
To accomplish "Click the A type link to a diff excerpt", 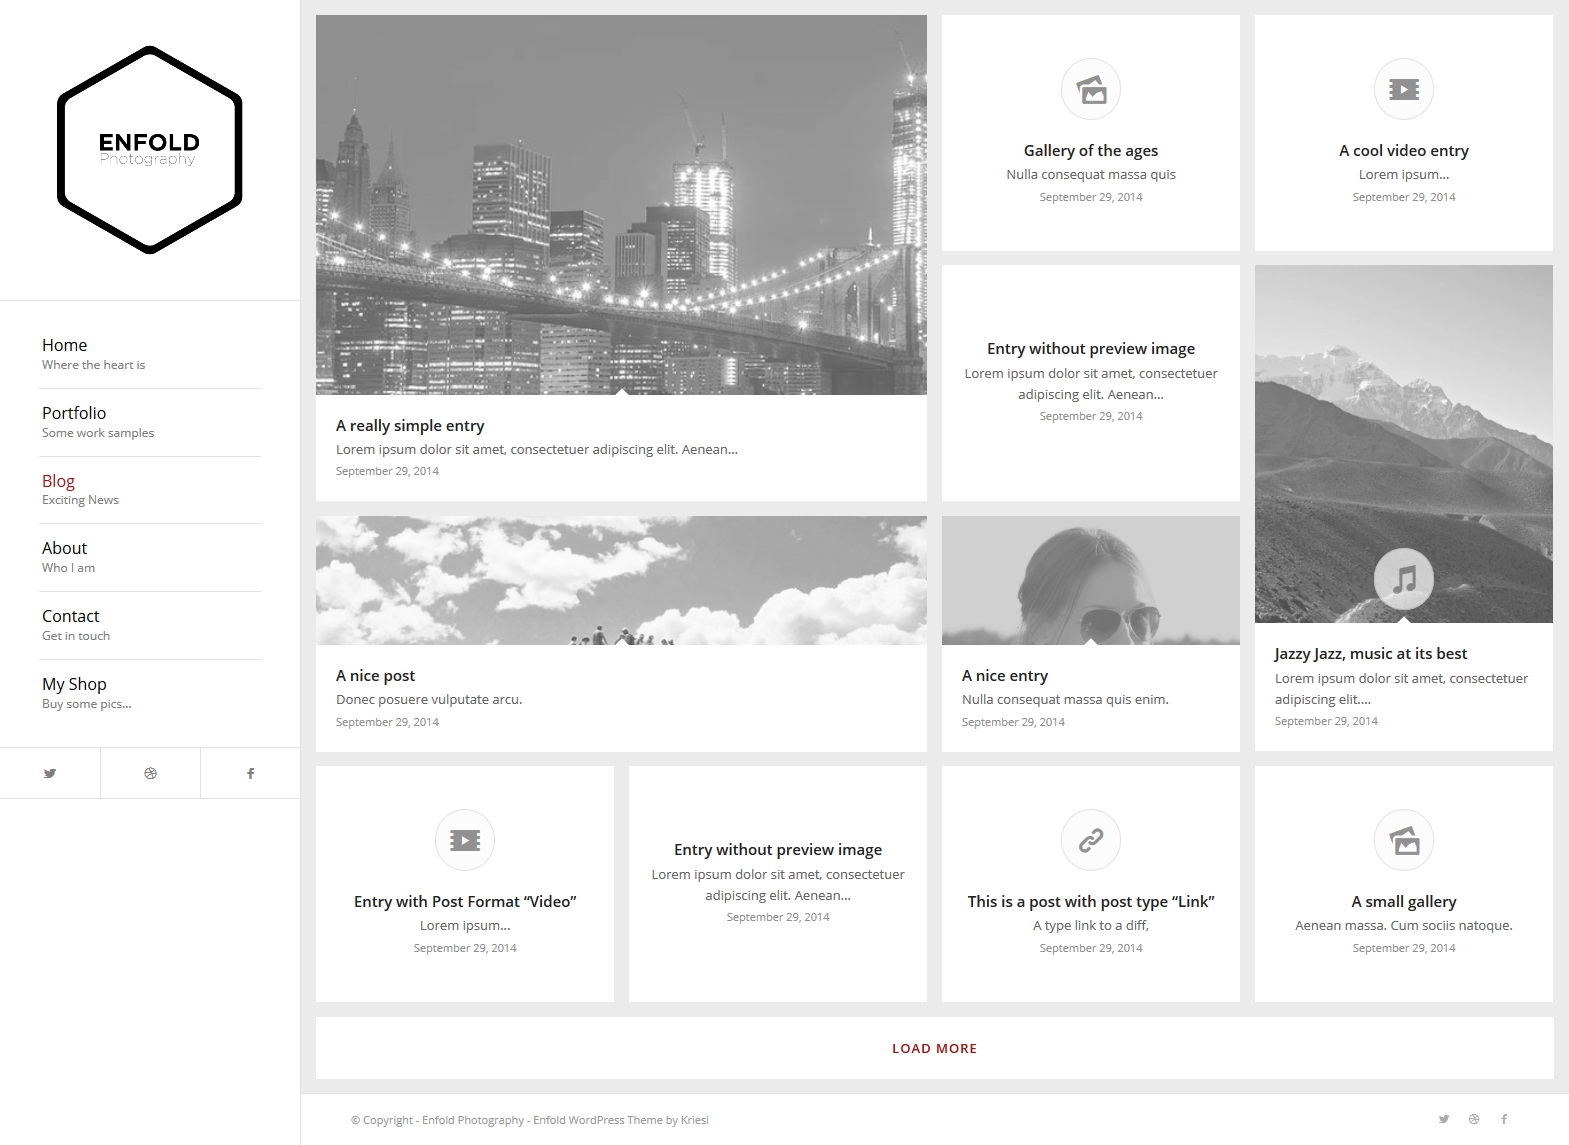I will click(x=1091, y=925).
